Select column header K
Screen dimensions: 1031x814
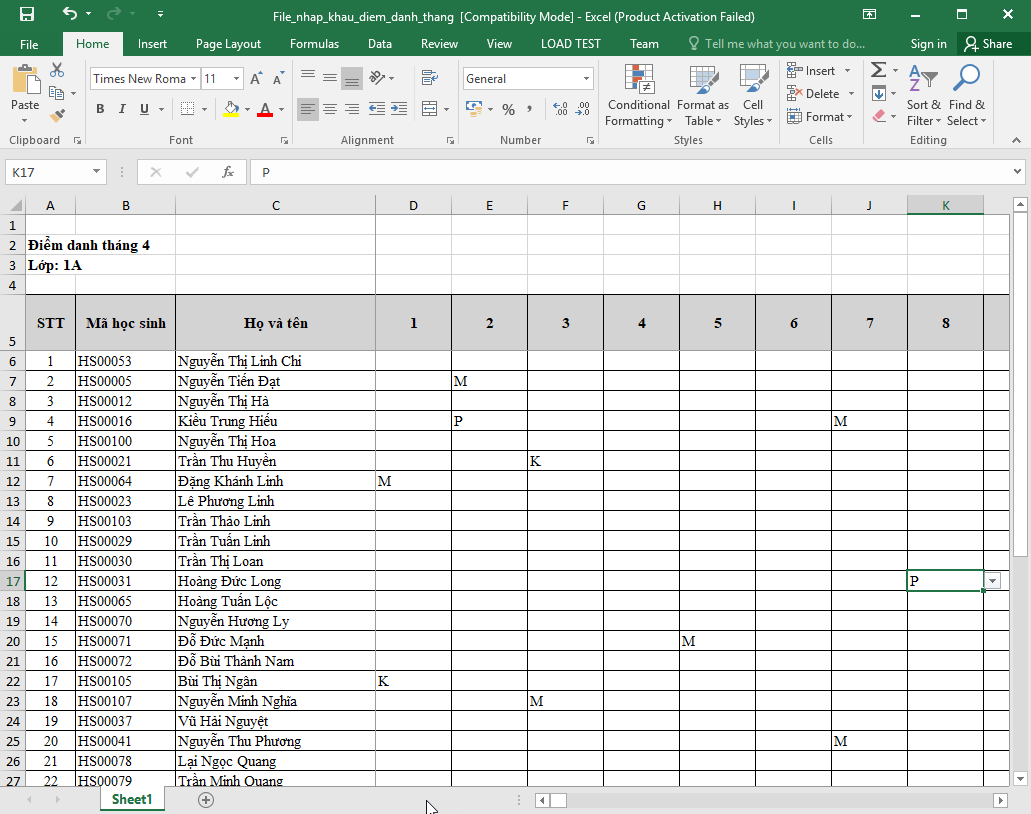click(946, 205)
